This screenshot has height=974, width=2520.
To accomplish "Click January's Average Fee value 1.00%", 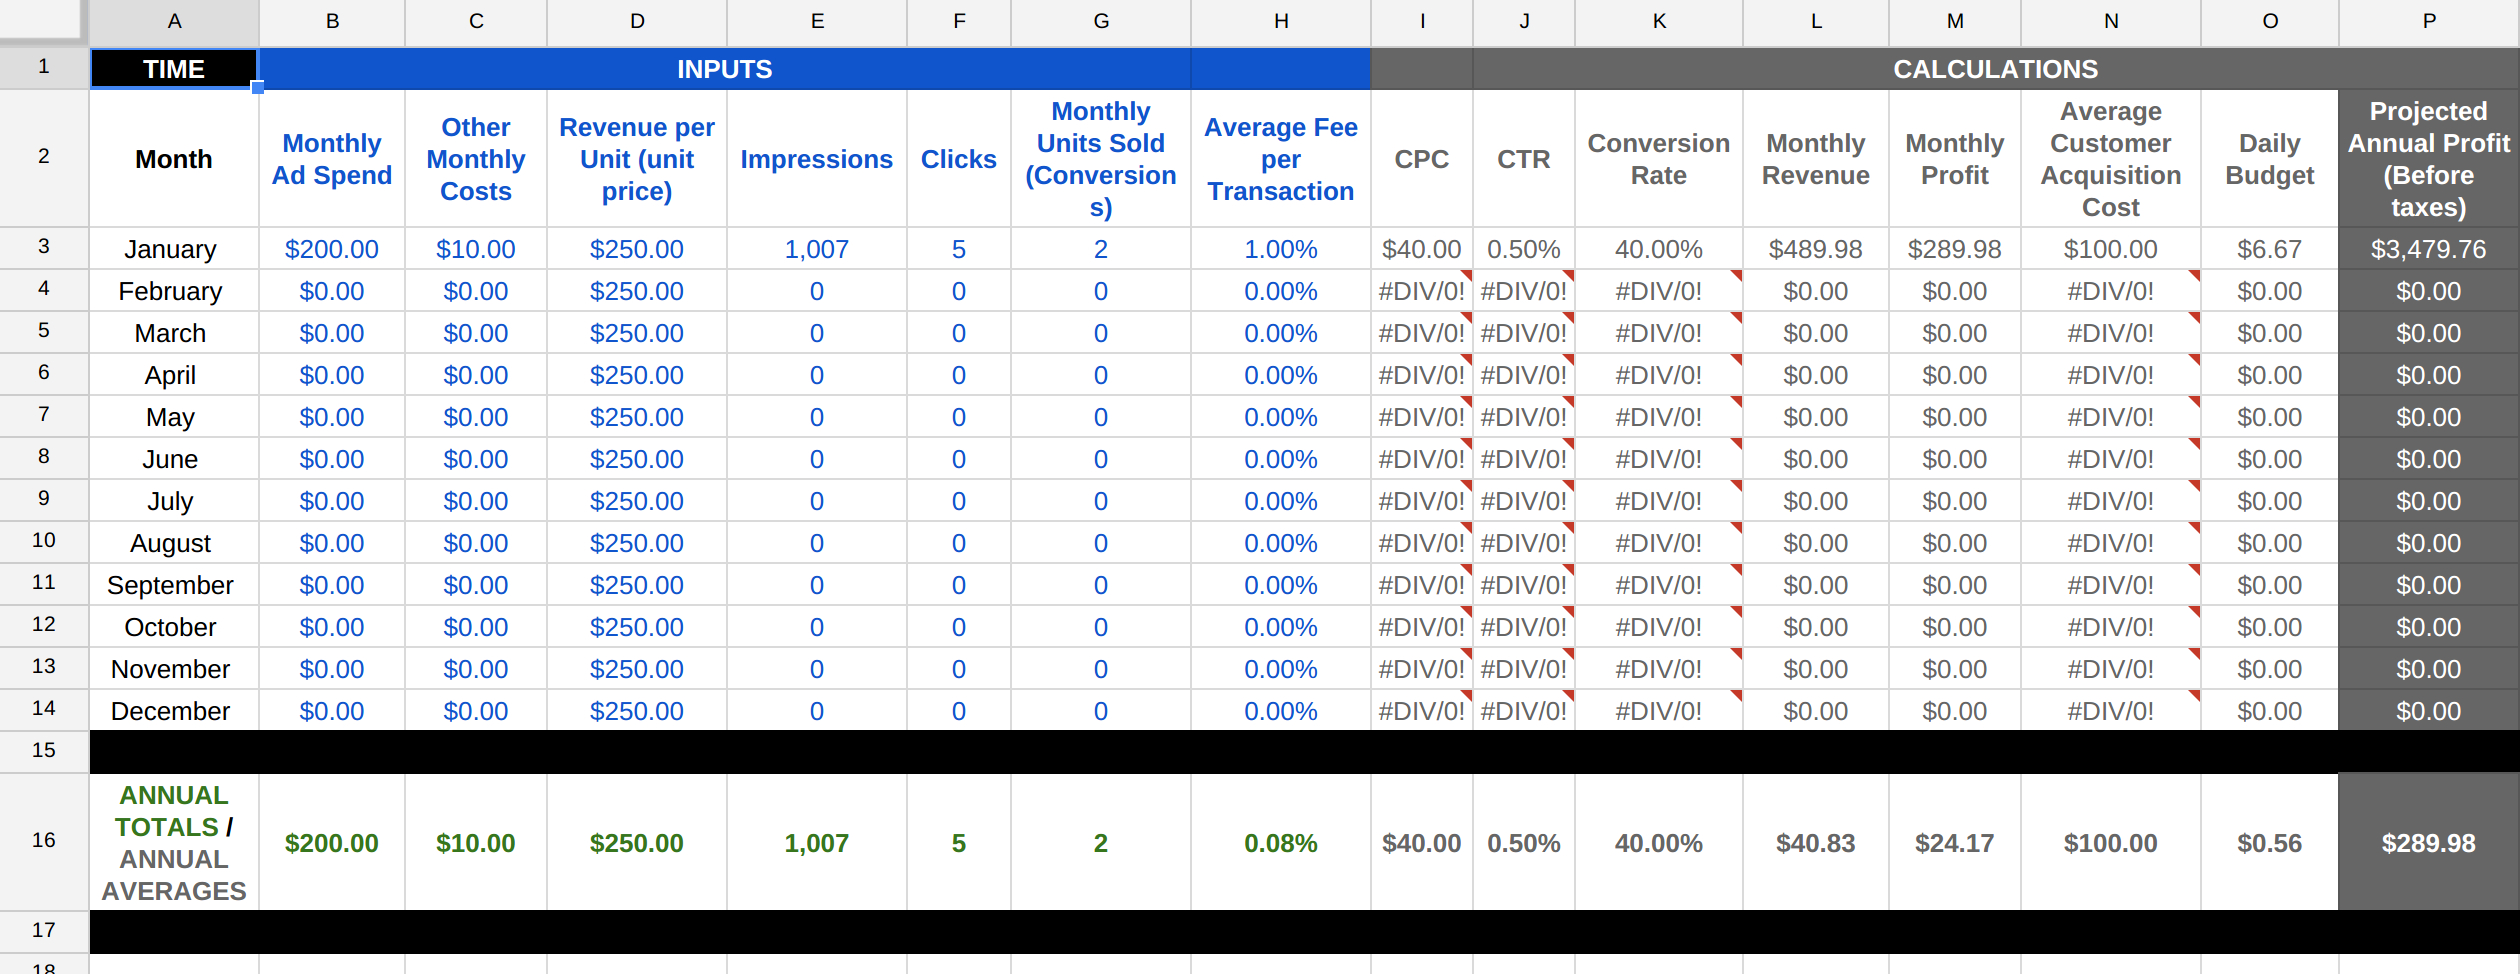I will [x=1280, y=249].
